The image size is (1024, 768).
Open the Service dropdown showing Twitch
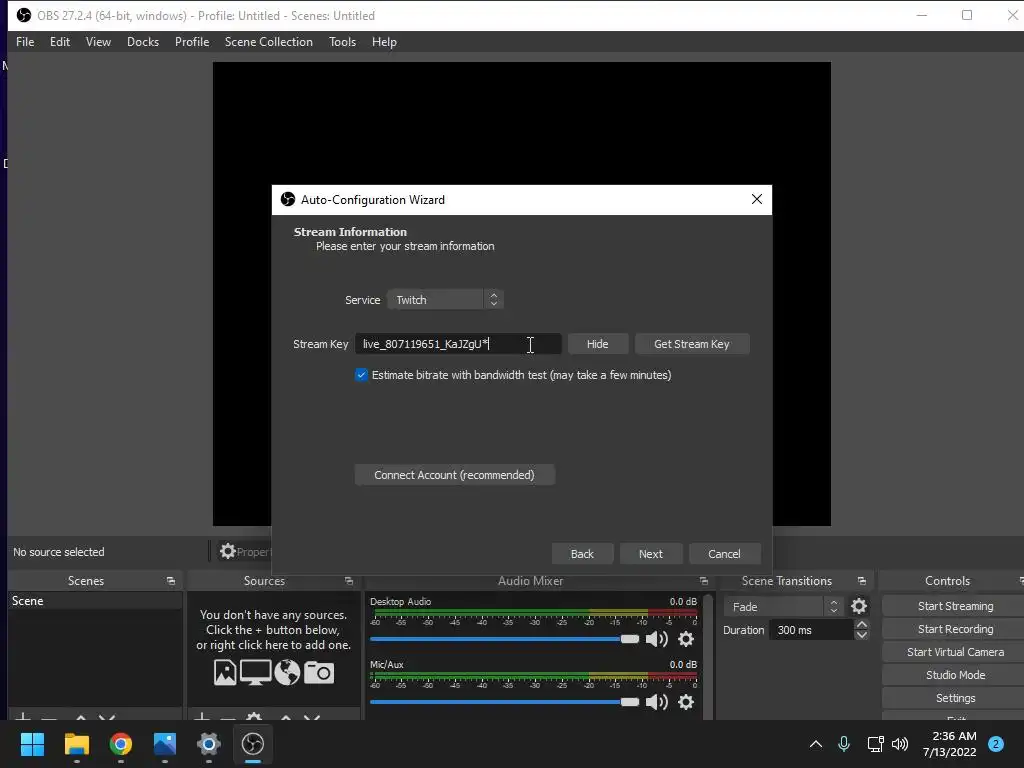tap(445, 300)
